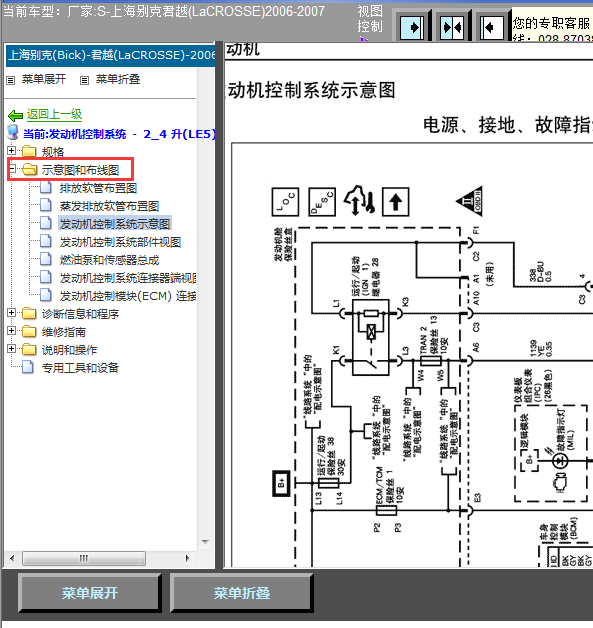The image size is (593, 628).
Task: Select the 规格 folder
Action: coord(52,152)
